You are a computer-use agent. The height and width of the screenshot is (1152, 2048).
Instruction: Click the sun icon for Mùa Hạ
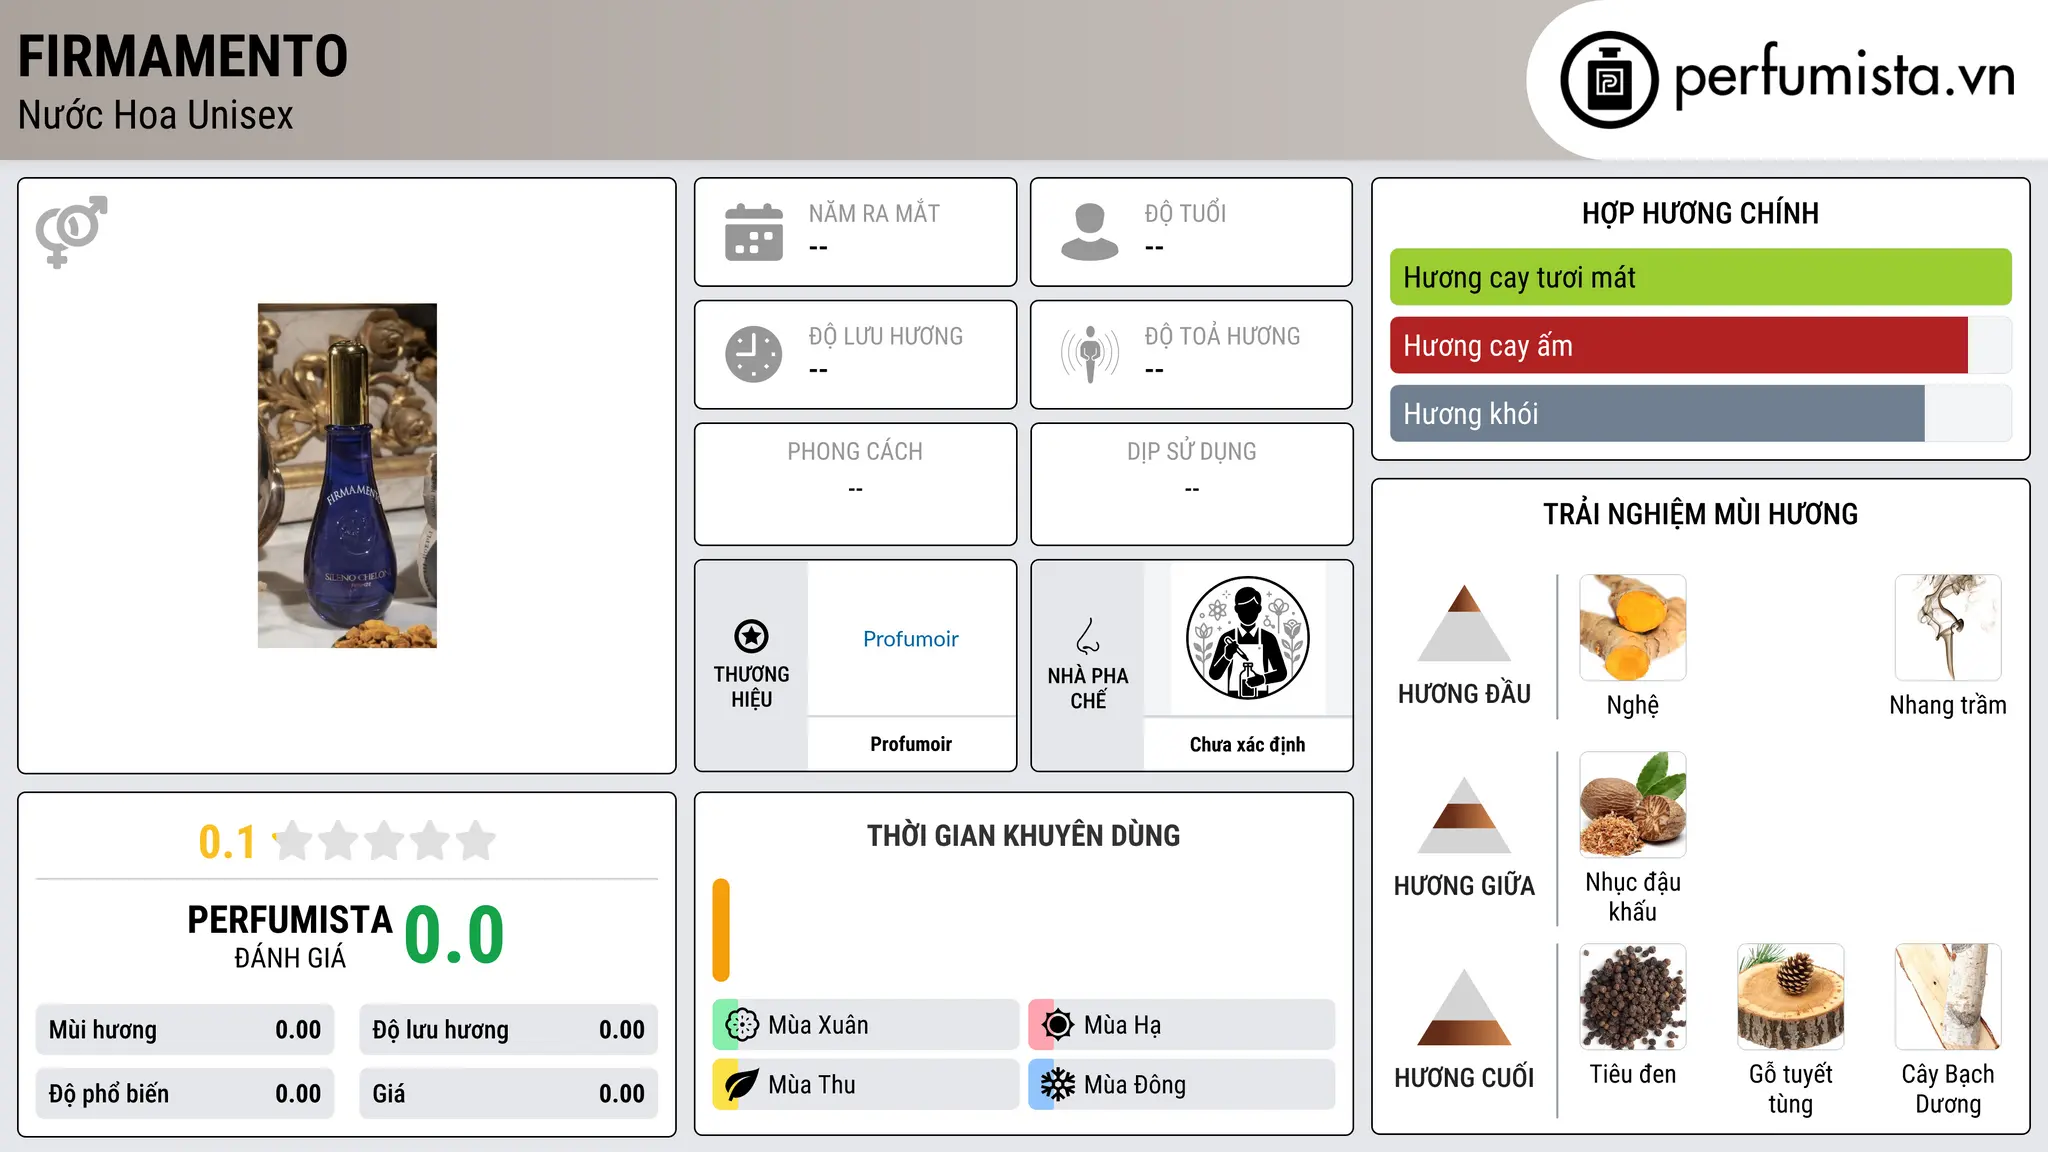(x=1057, y=1025)
